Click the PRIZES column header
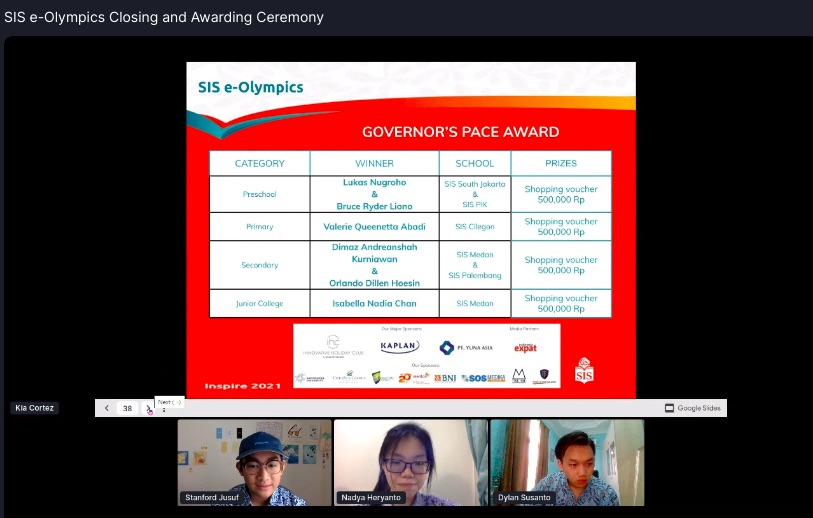 click(x=560, y=163)
